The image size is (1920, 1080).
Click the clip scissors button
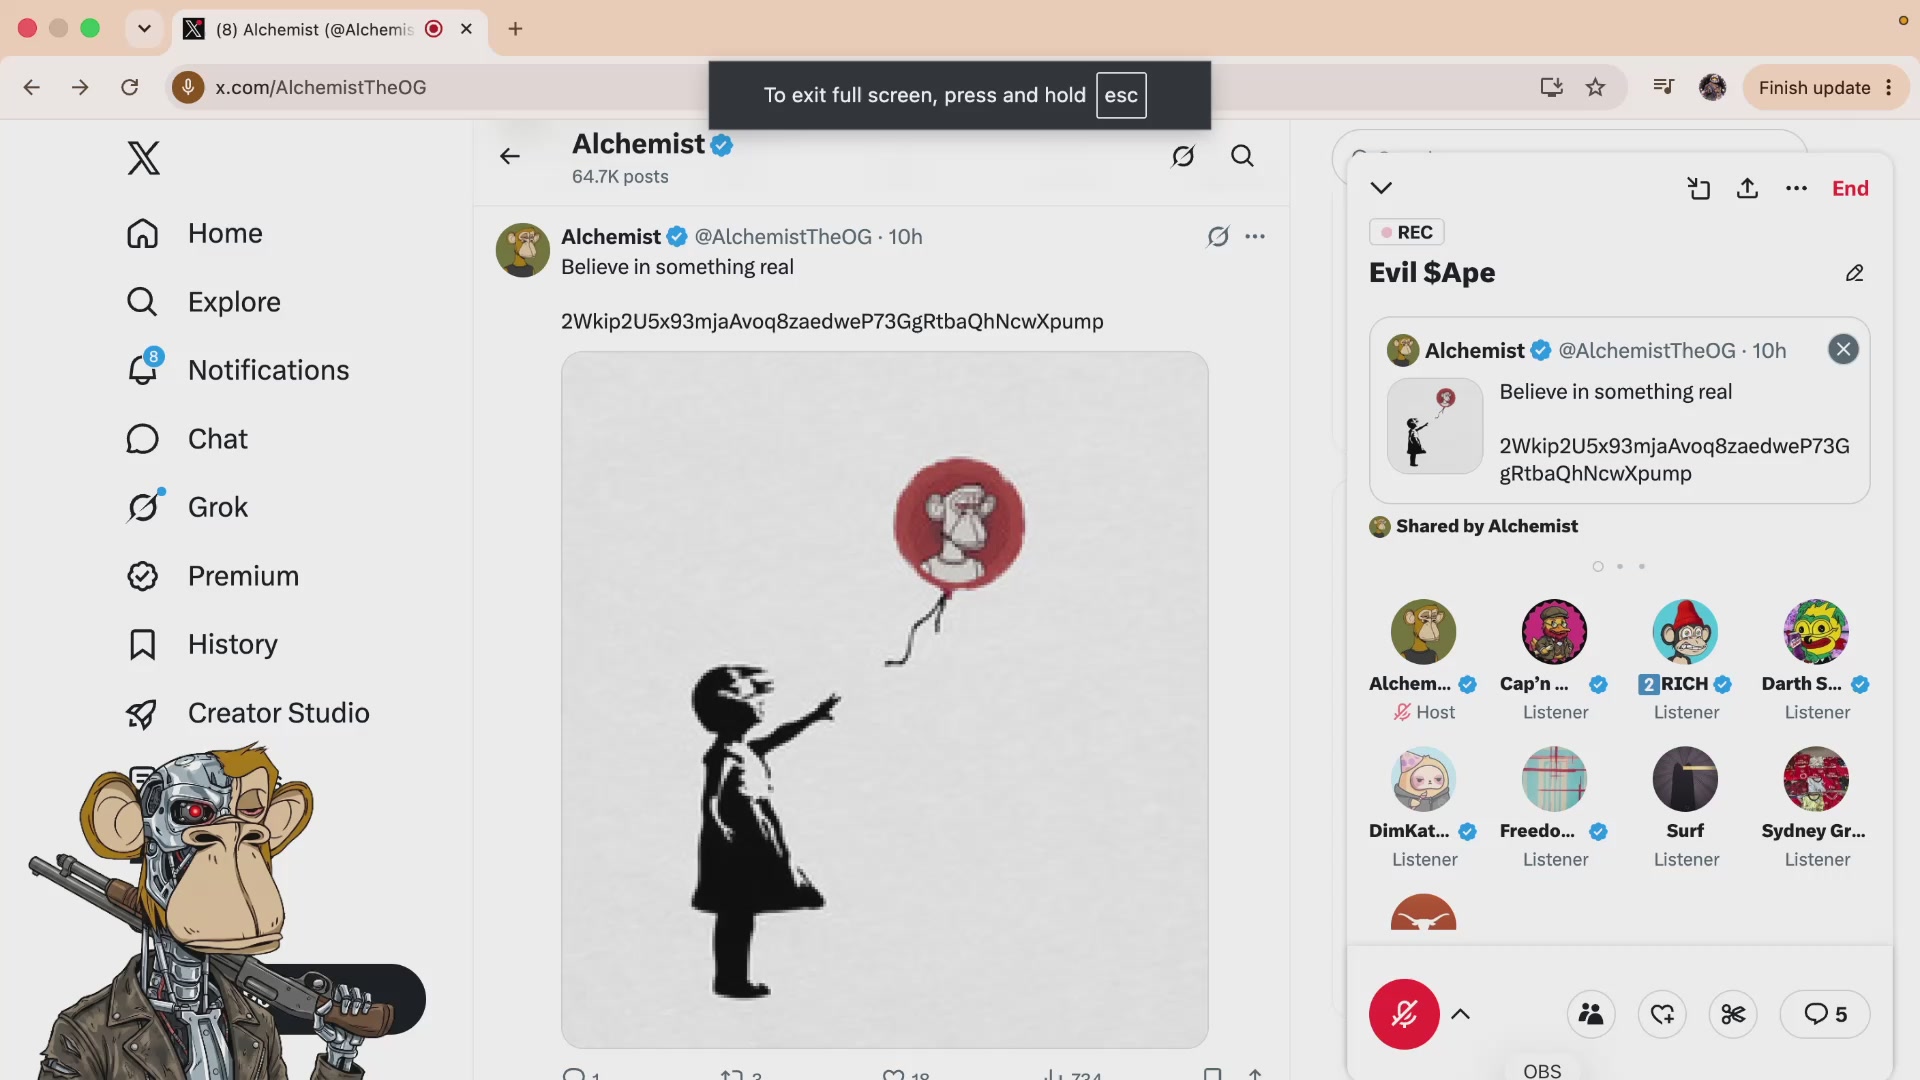[1733, 1014]
